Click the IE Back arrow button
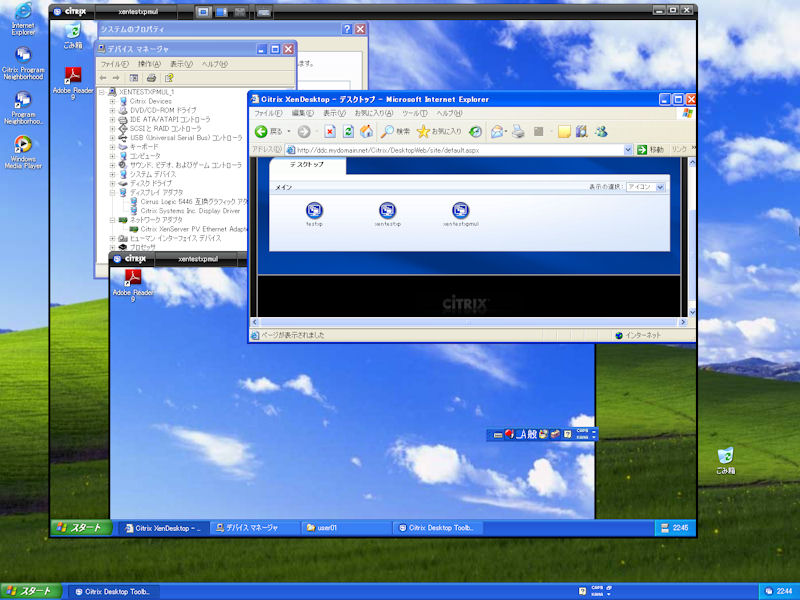 pos(261,132)
